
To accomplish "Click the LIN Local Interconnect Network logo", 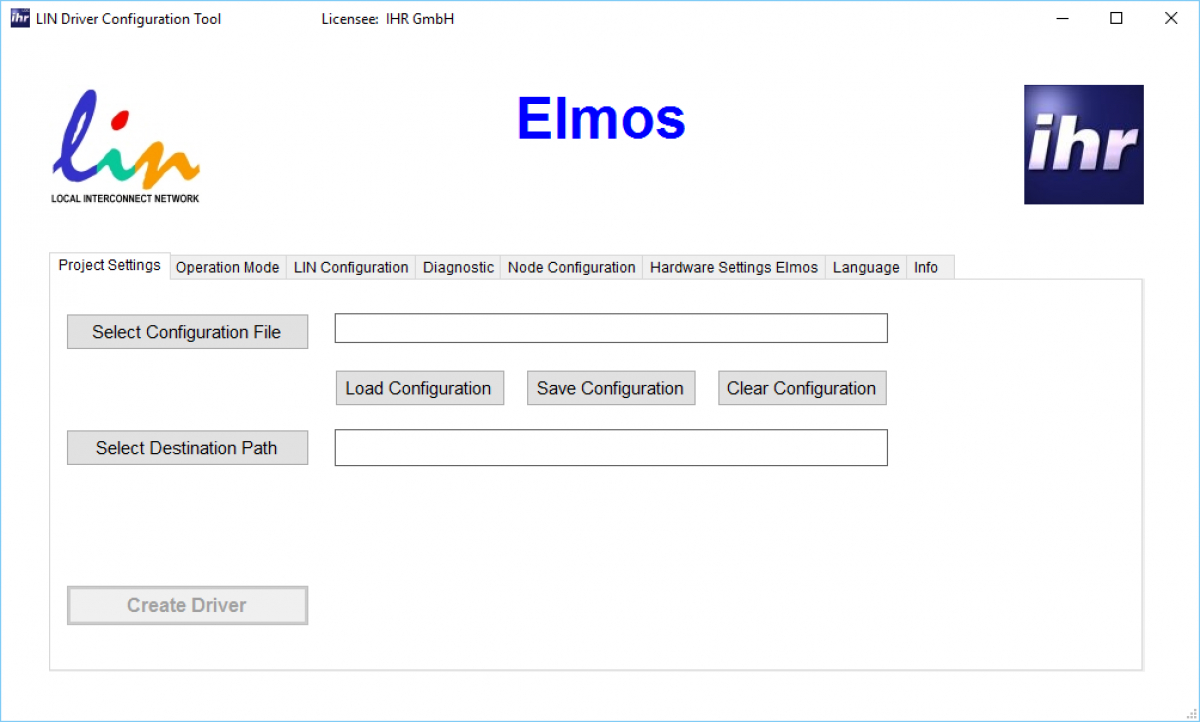I will [124, 145].
